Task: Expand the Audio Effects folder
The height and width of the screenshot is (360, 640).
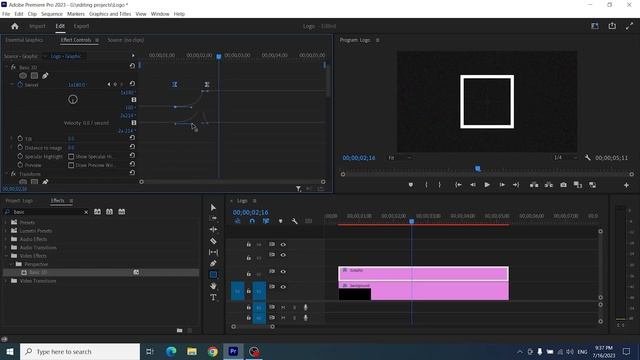Action: [6, 239]
